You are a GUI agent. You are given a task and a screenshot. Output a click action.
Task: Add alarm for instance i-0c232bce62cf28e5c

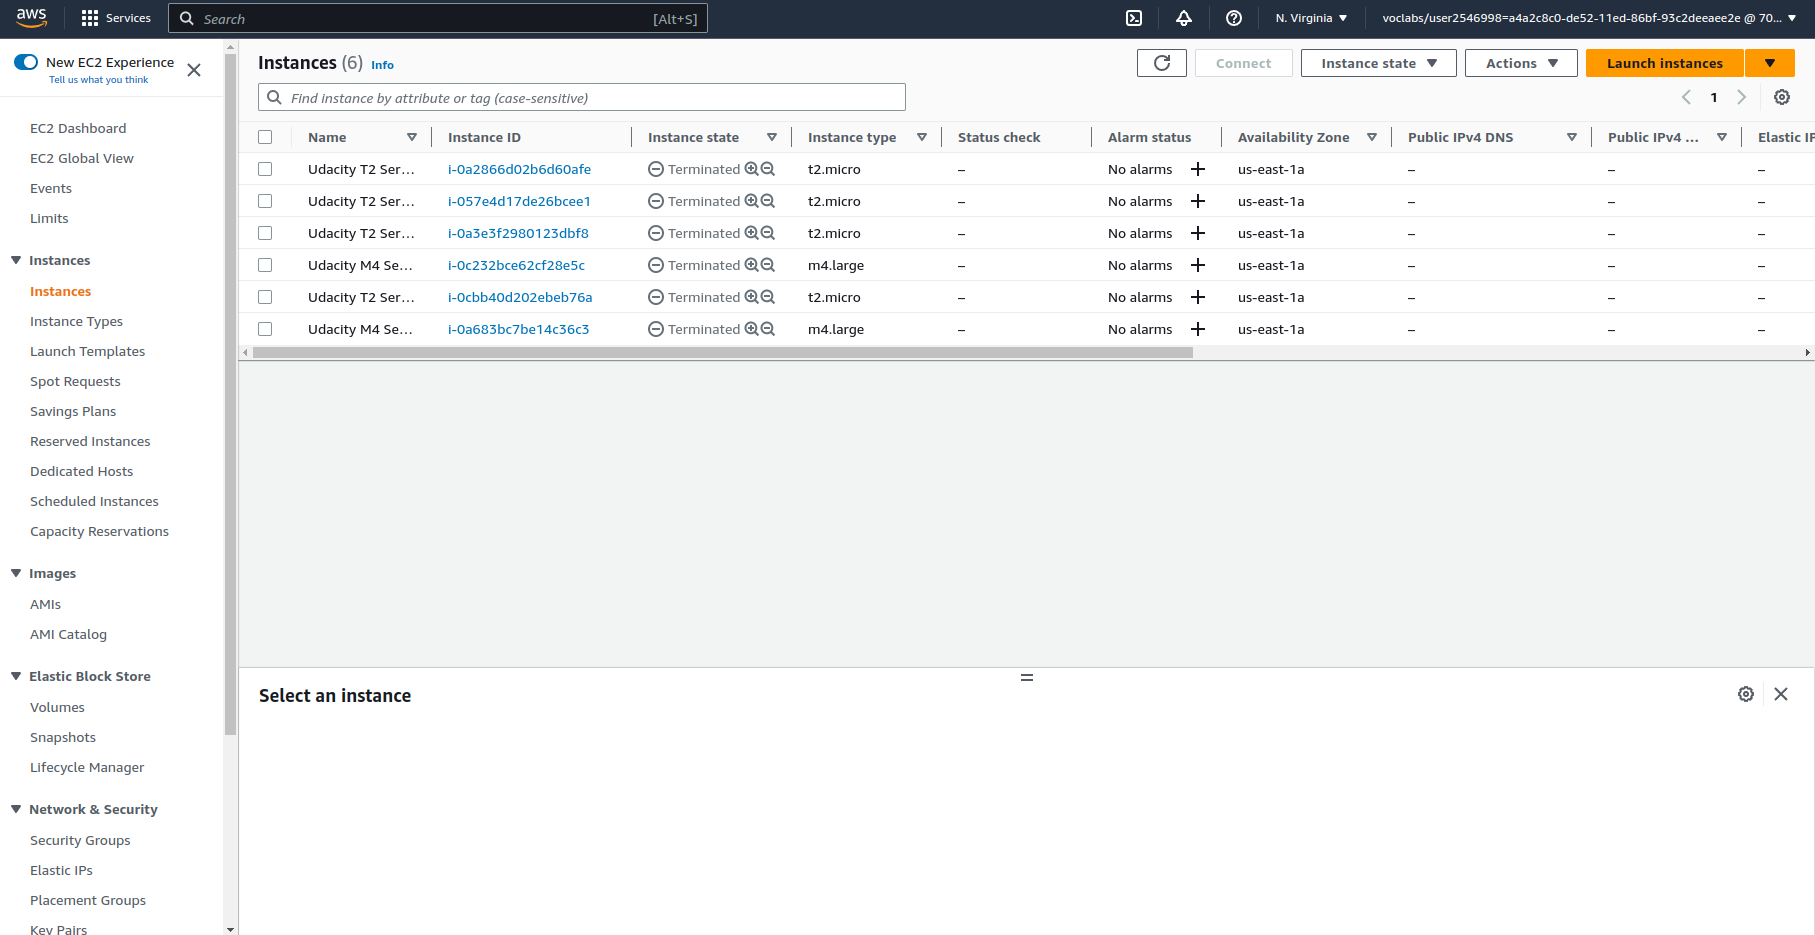tap(1198, 265)
